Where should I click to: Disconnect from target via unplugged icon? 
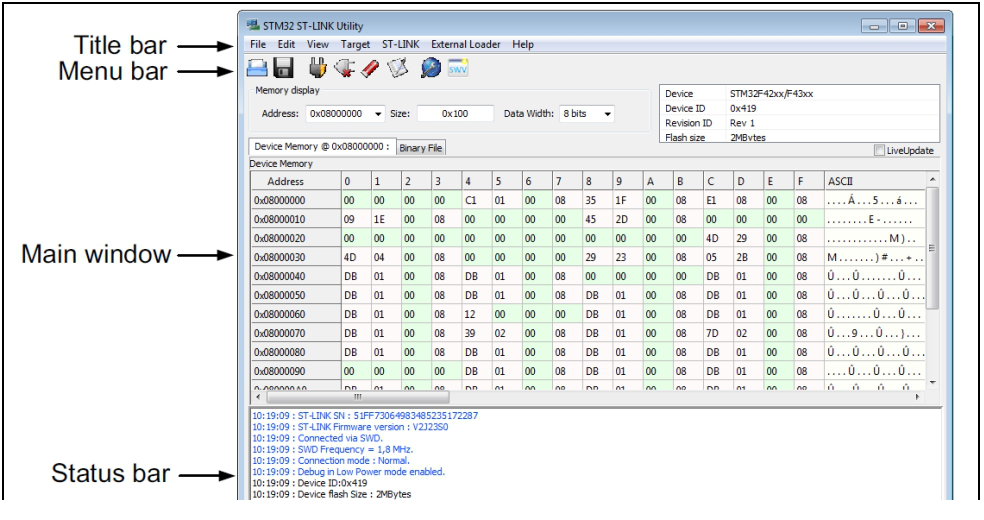(x=345, y=68)
